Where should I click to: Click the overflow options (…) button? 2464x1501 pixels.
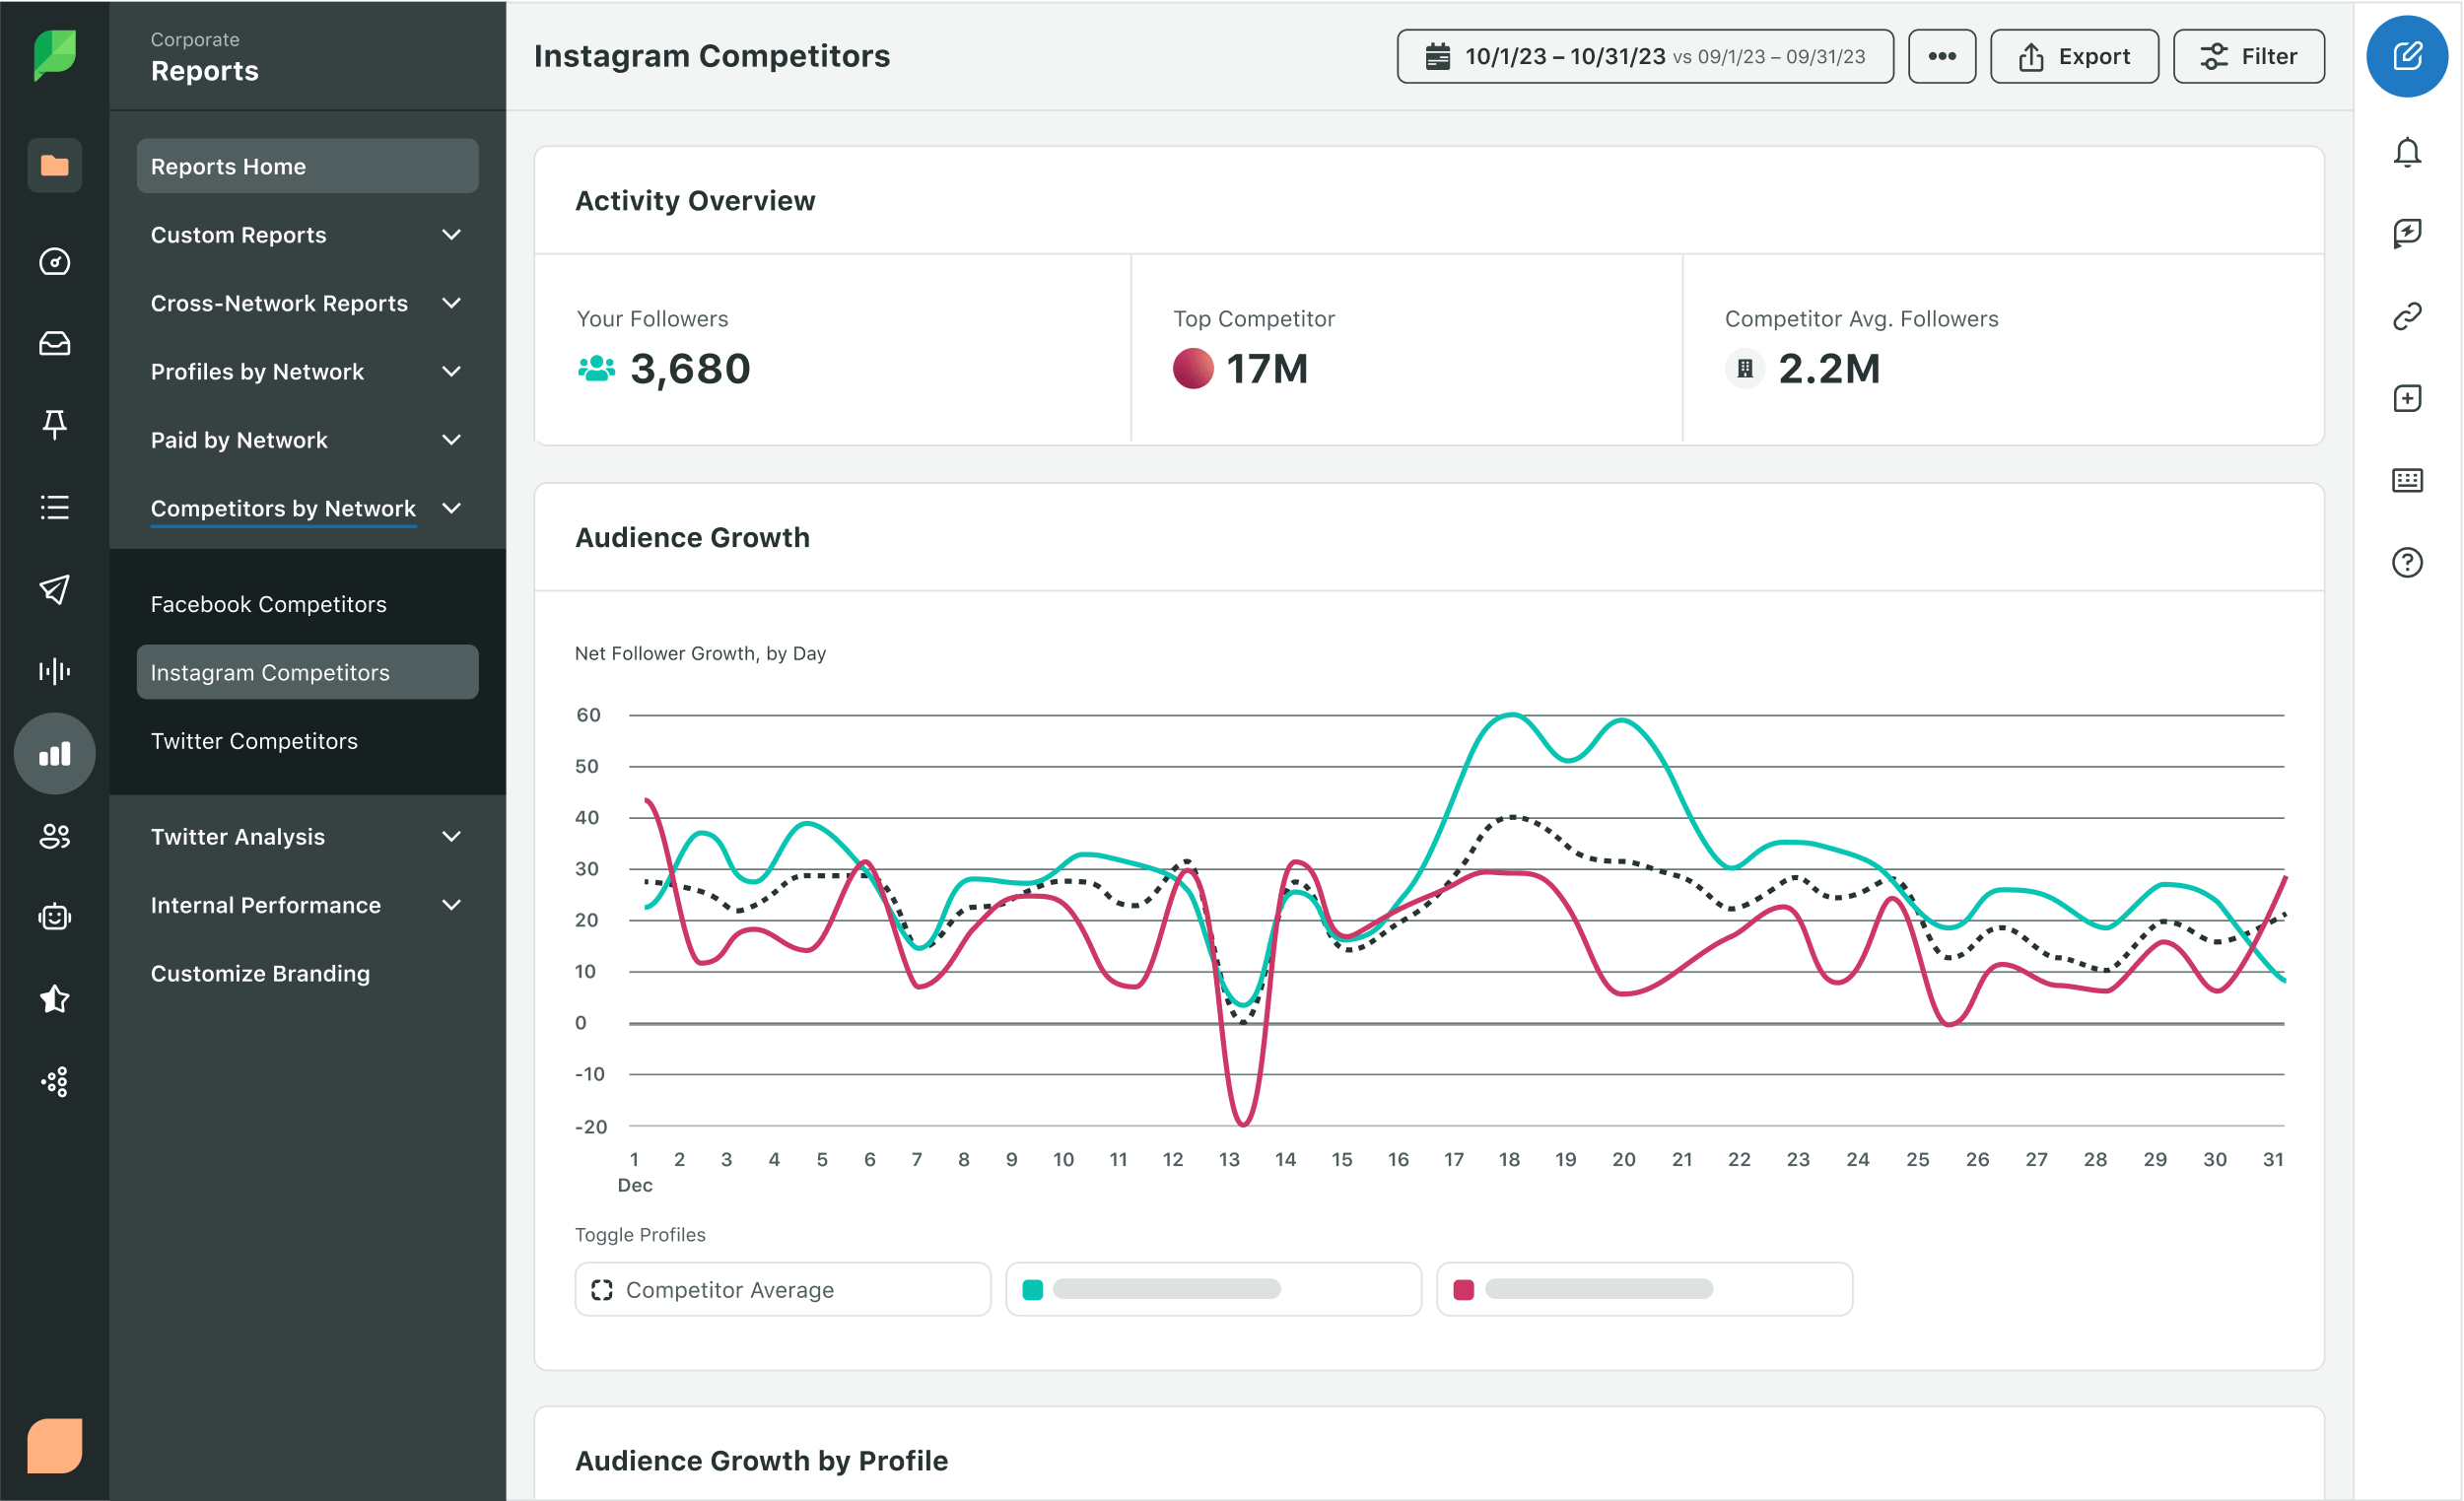point(1940,56)
